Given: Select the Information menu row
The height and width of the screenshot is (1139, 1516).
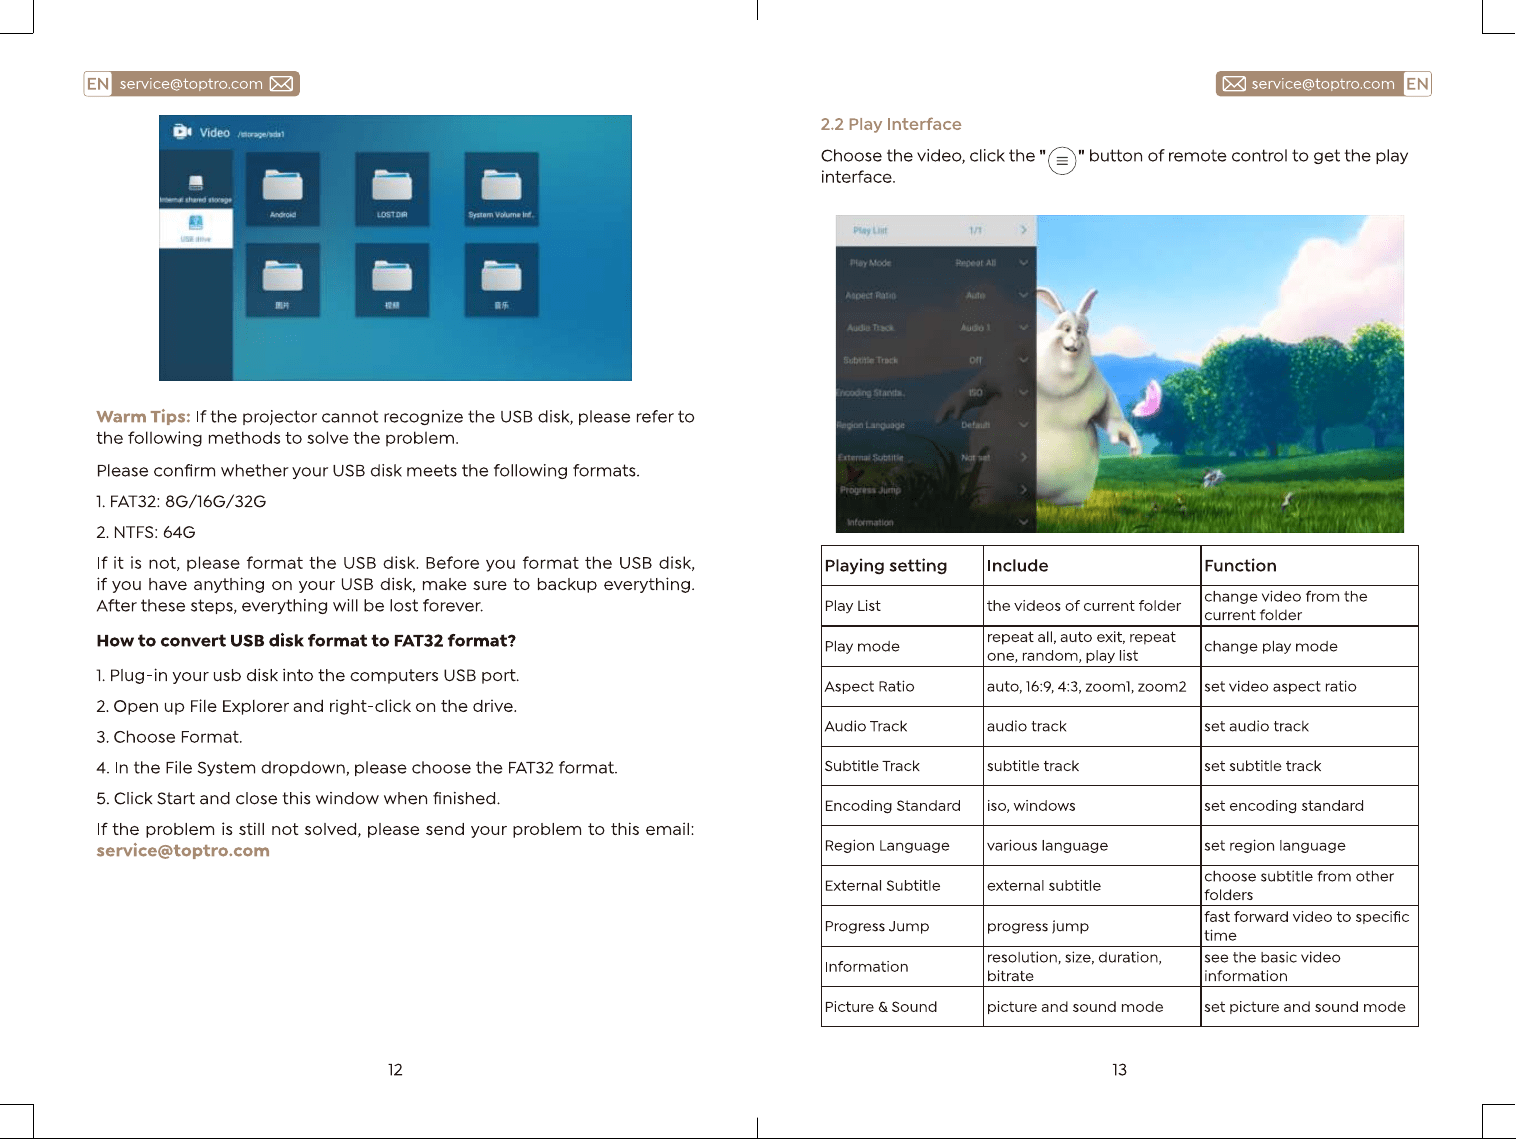Looking at the screenshot, I should 936,522.
